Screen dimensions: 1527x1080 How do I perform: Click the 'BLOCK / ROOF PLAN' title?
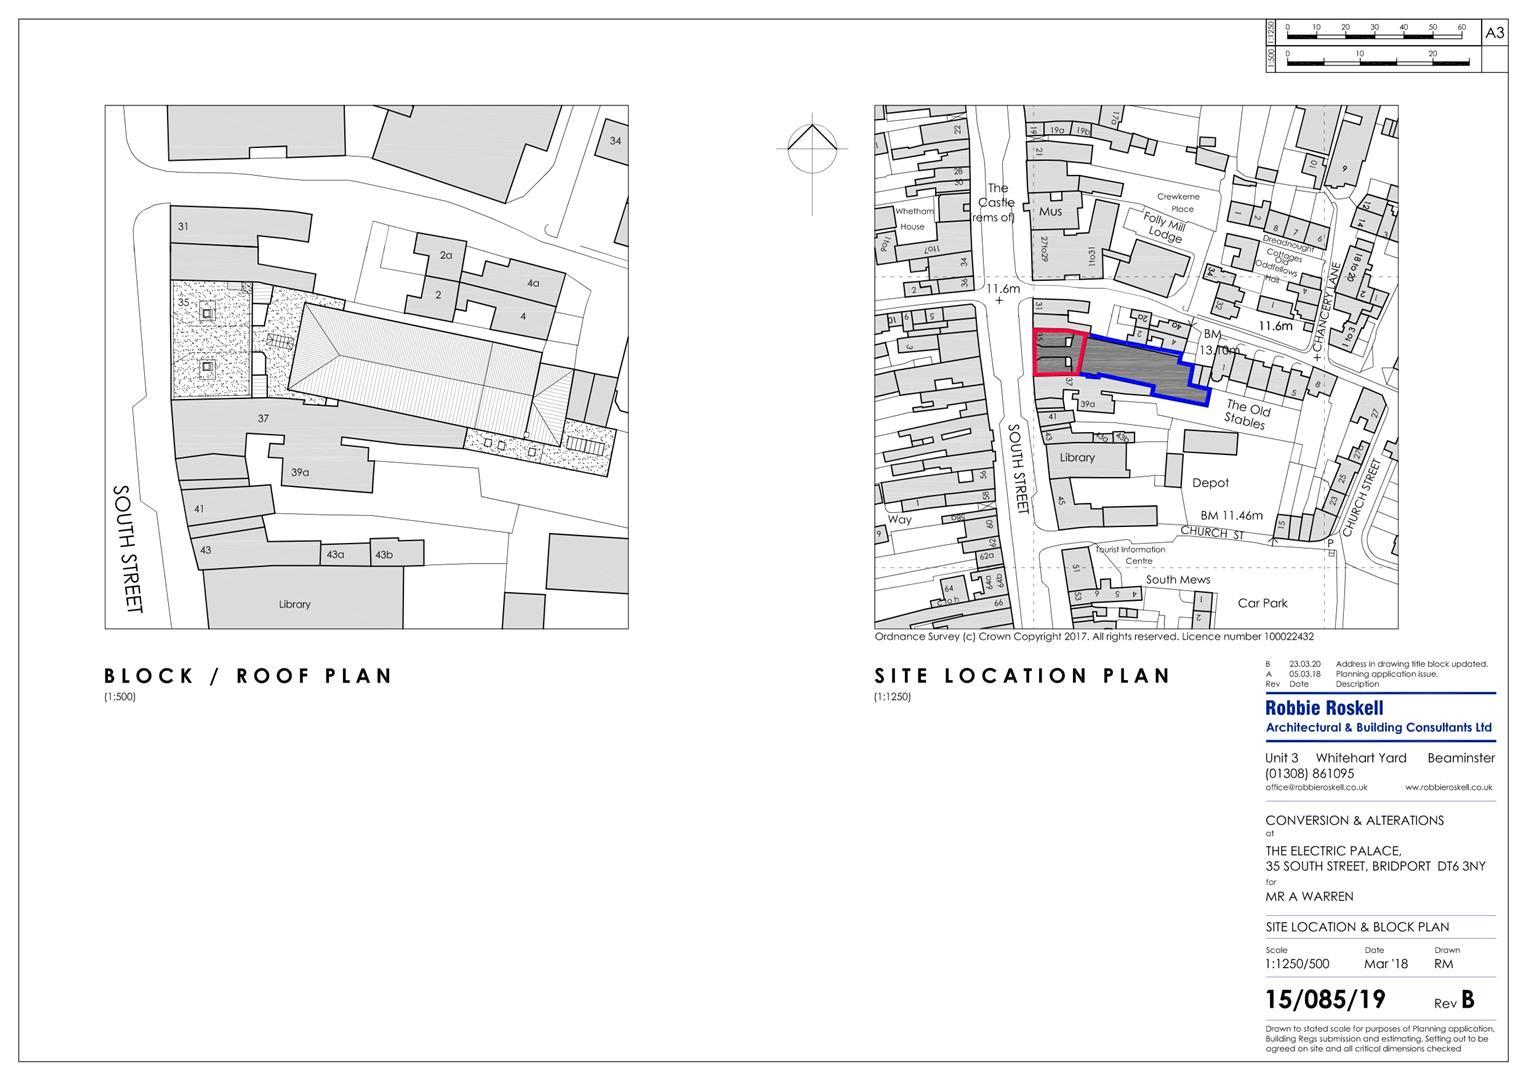(249, 676)
